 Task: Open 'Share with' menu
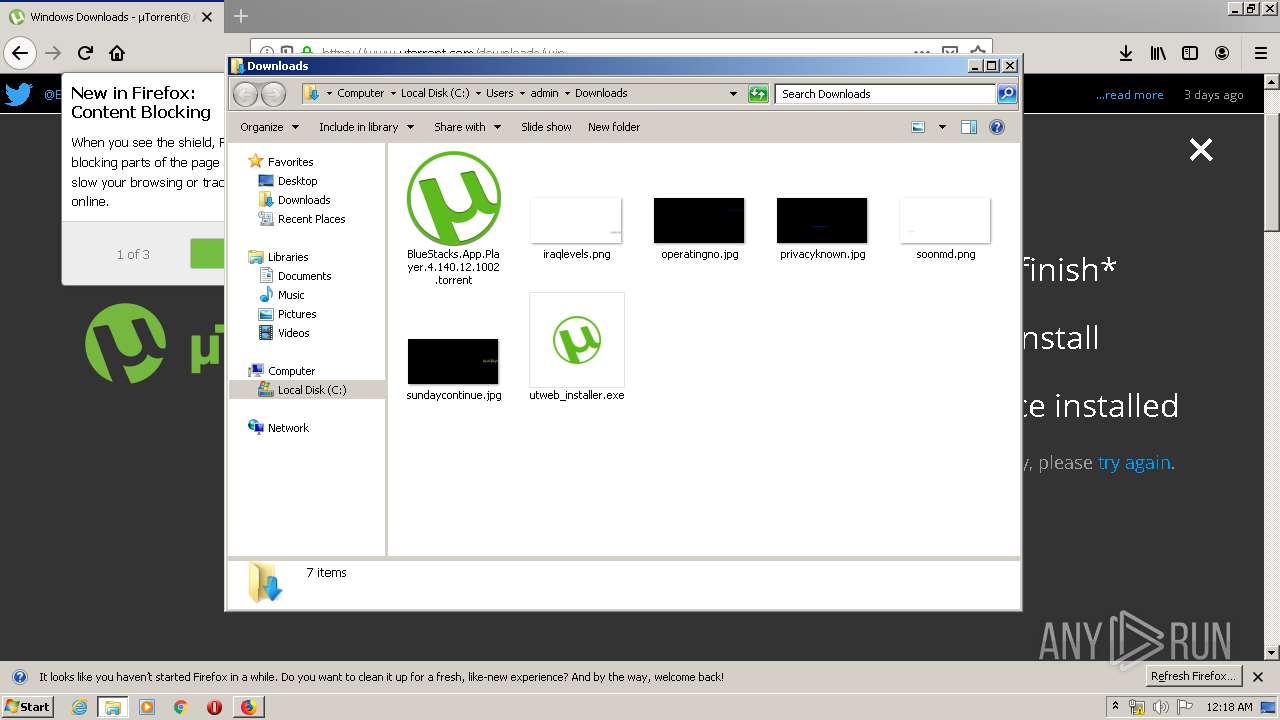467,127
